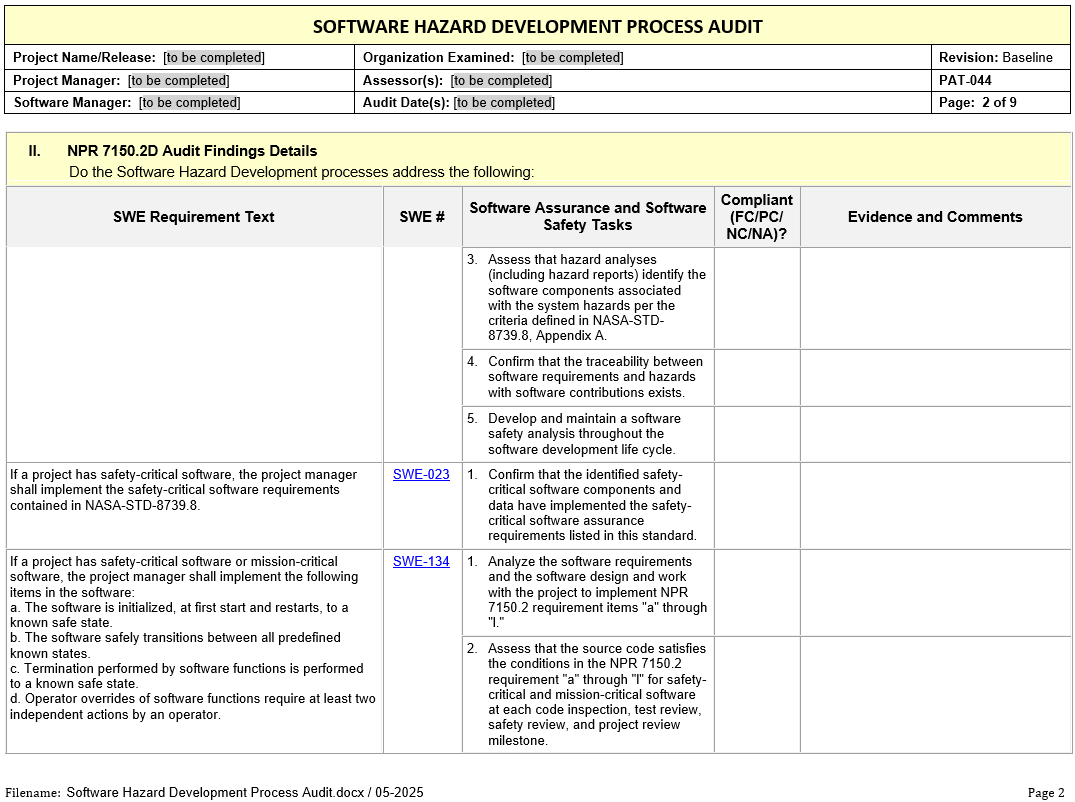Click Evidence cell for software safety analysis task
This screenshot has width=1075, height=802.
(935, 434)
